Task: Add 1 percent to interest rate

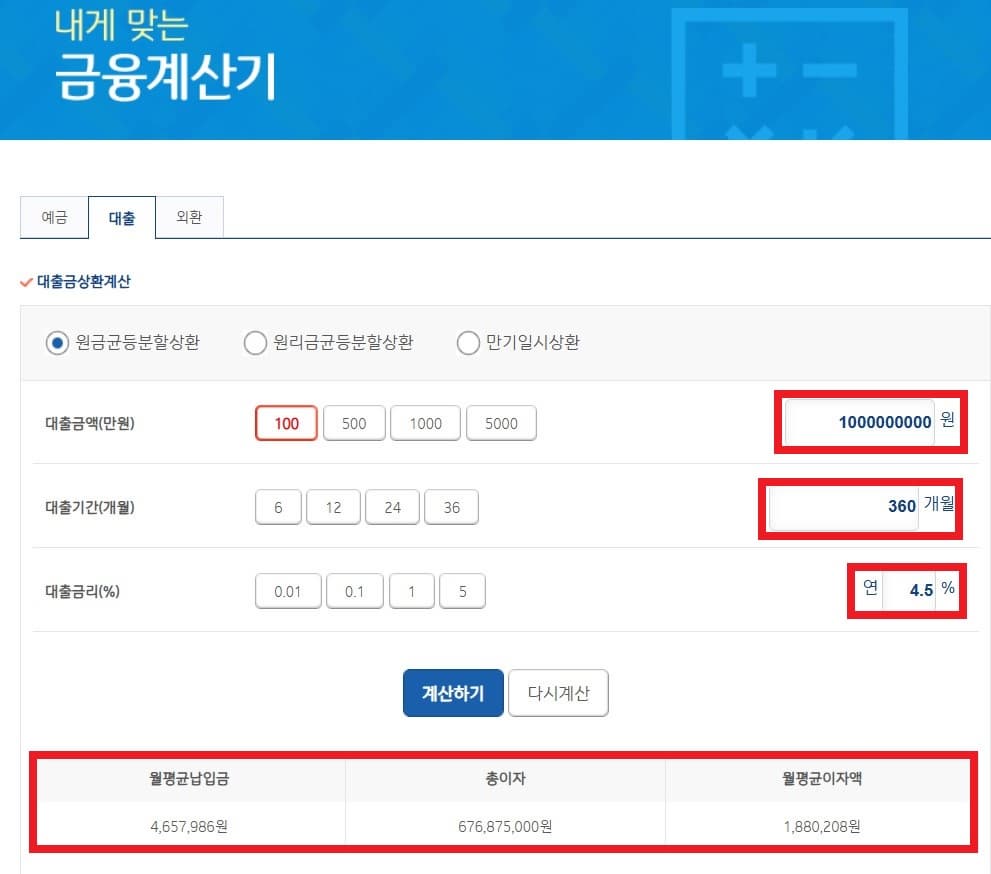Action: coord(411,592)
